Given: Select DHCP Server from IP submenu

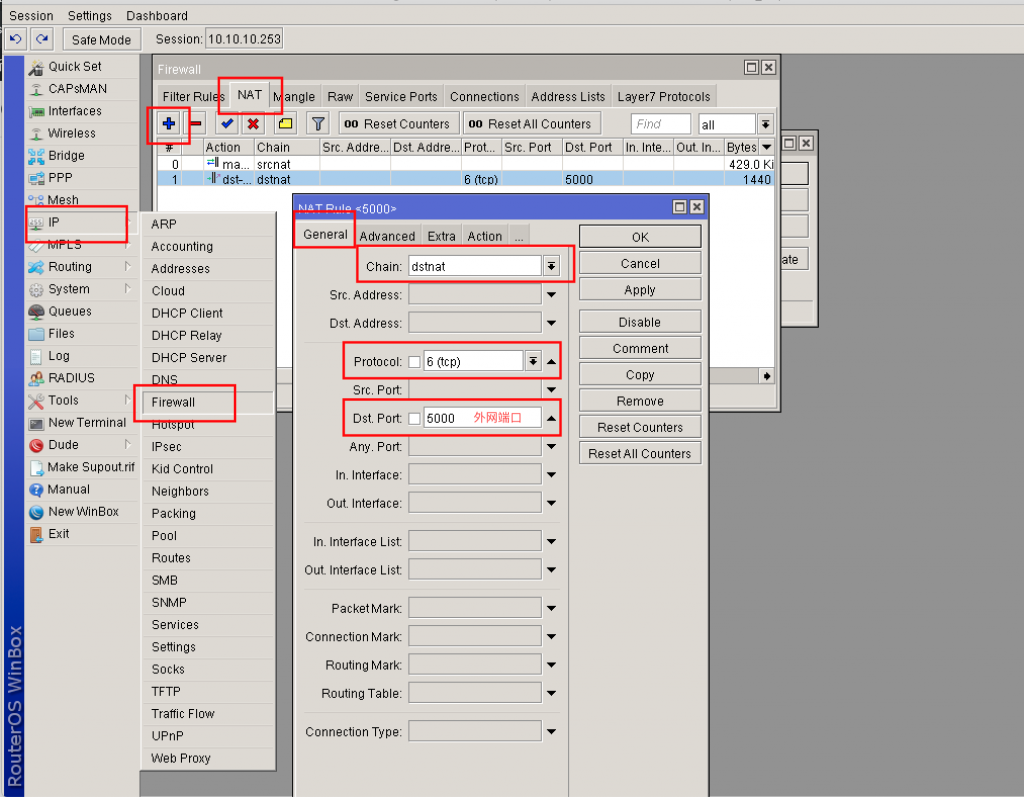Looking at the screenshot, I should click(189, 358).
